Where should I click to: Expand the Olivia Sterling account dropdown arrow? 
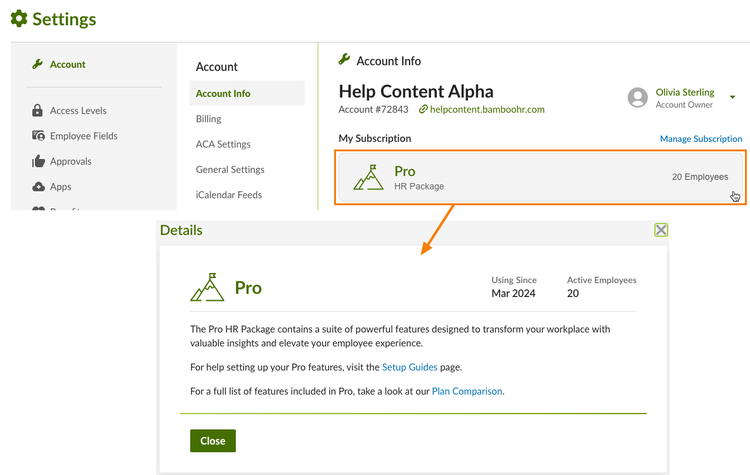(x=732, y=97)
